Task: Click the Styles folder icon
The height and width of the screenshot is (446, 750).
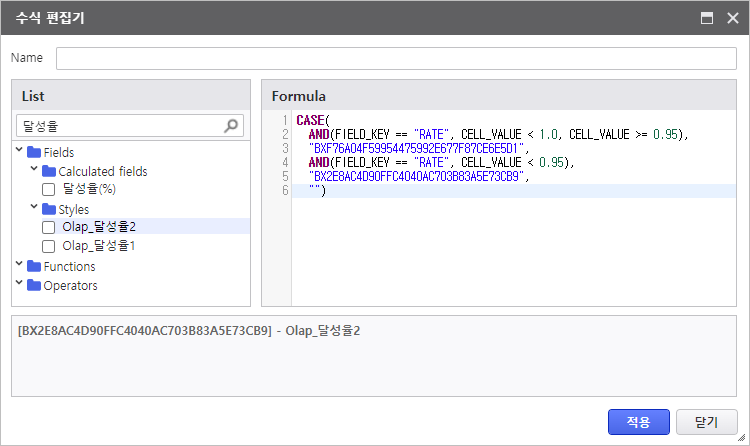Action: click(x=48, y=209)
